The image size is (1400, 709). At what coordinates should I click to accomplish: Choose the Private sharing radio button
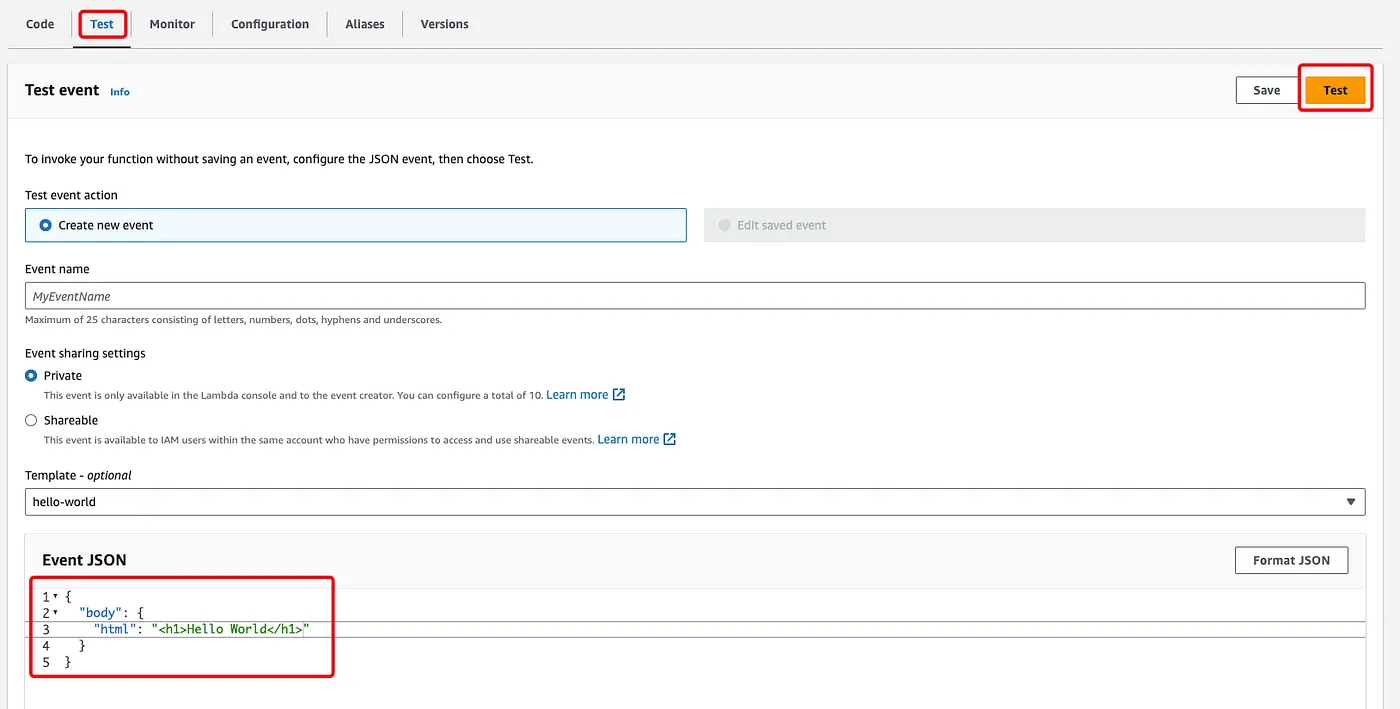coord(31,376)
